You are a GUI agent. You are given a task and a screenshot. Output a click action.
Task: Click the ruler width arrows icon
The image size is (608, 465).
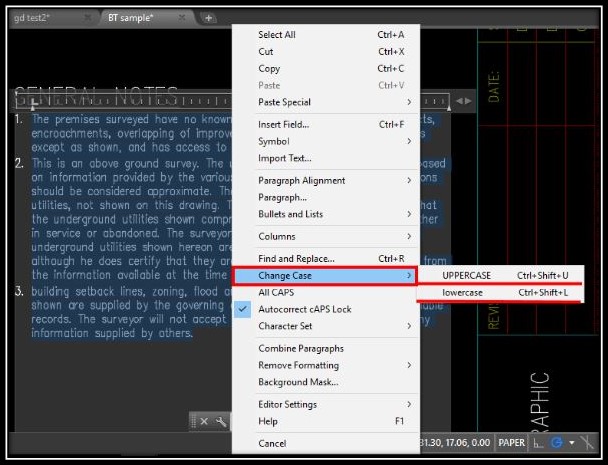click(x=464, y=101)
